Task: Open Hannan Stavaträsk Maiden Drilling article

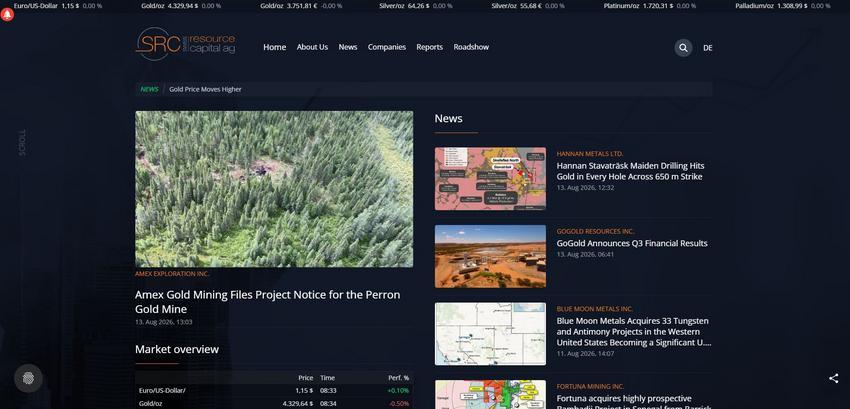Action: [x=630, y=171]
